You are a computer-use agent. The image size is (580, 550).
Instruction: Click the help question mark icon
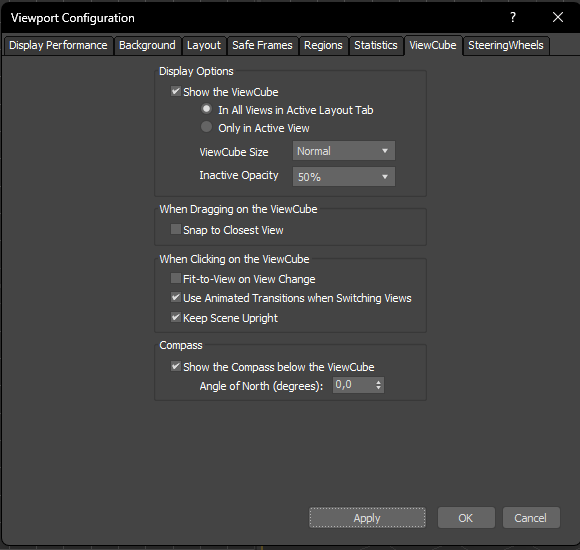click(x=513, y=17)
